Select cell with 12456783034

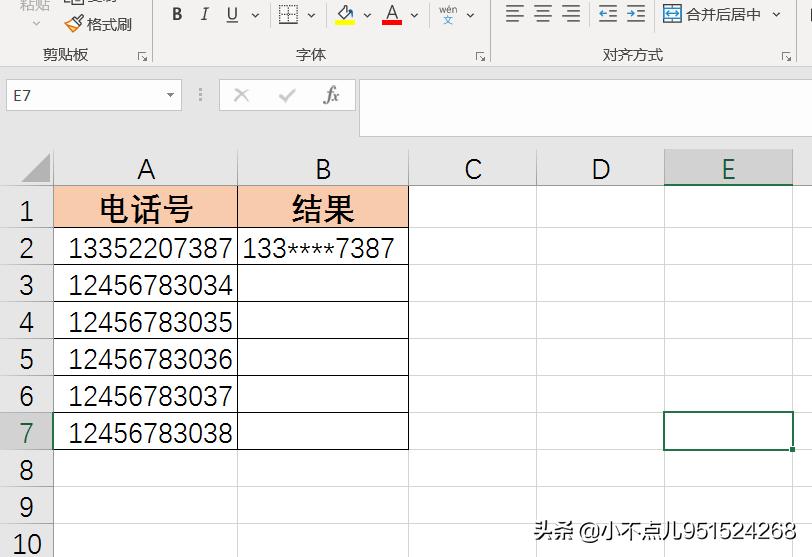click(x=146, y=284)
